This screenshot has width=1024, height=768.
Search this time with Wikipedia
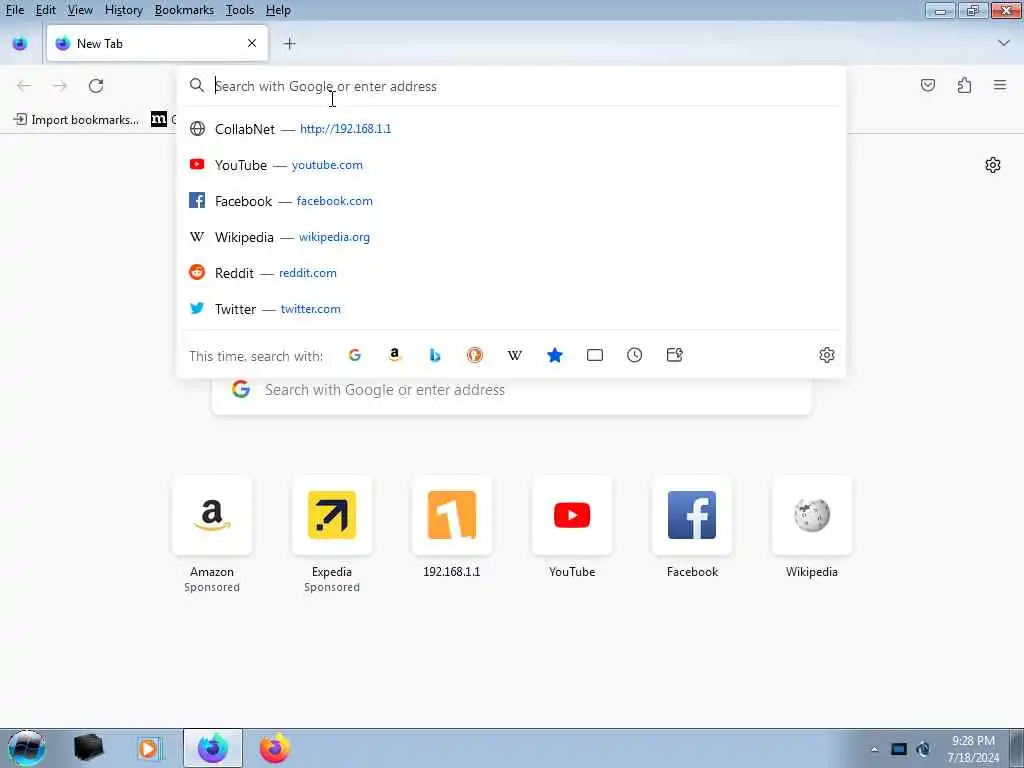point(515,355)
